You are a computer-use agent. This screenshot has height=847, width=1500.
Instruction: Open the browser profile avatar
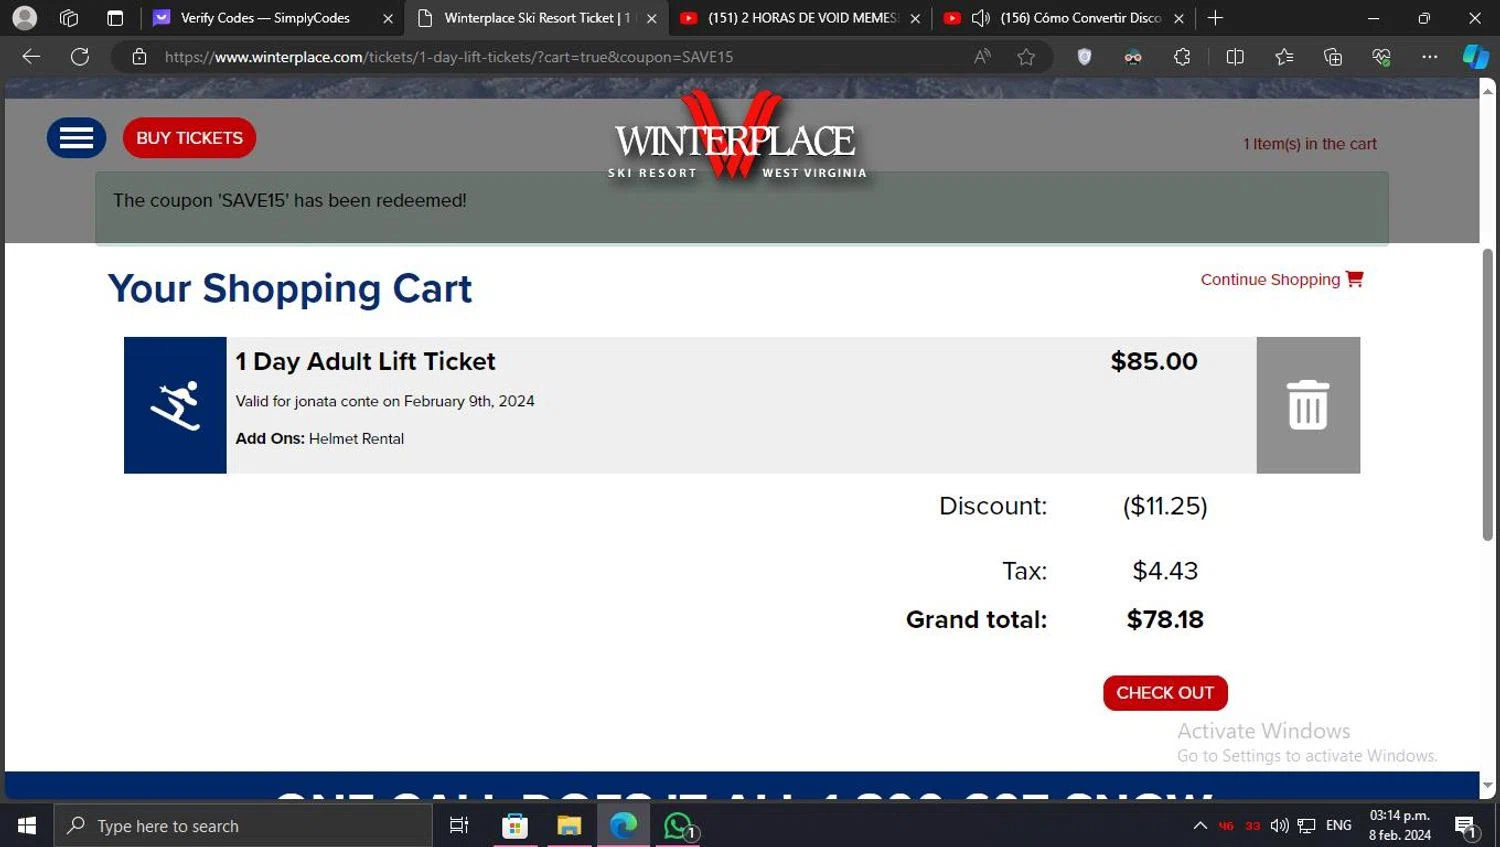25,18
